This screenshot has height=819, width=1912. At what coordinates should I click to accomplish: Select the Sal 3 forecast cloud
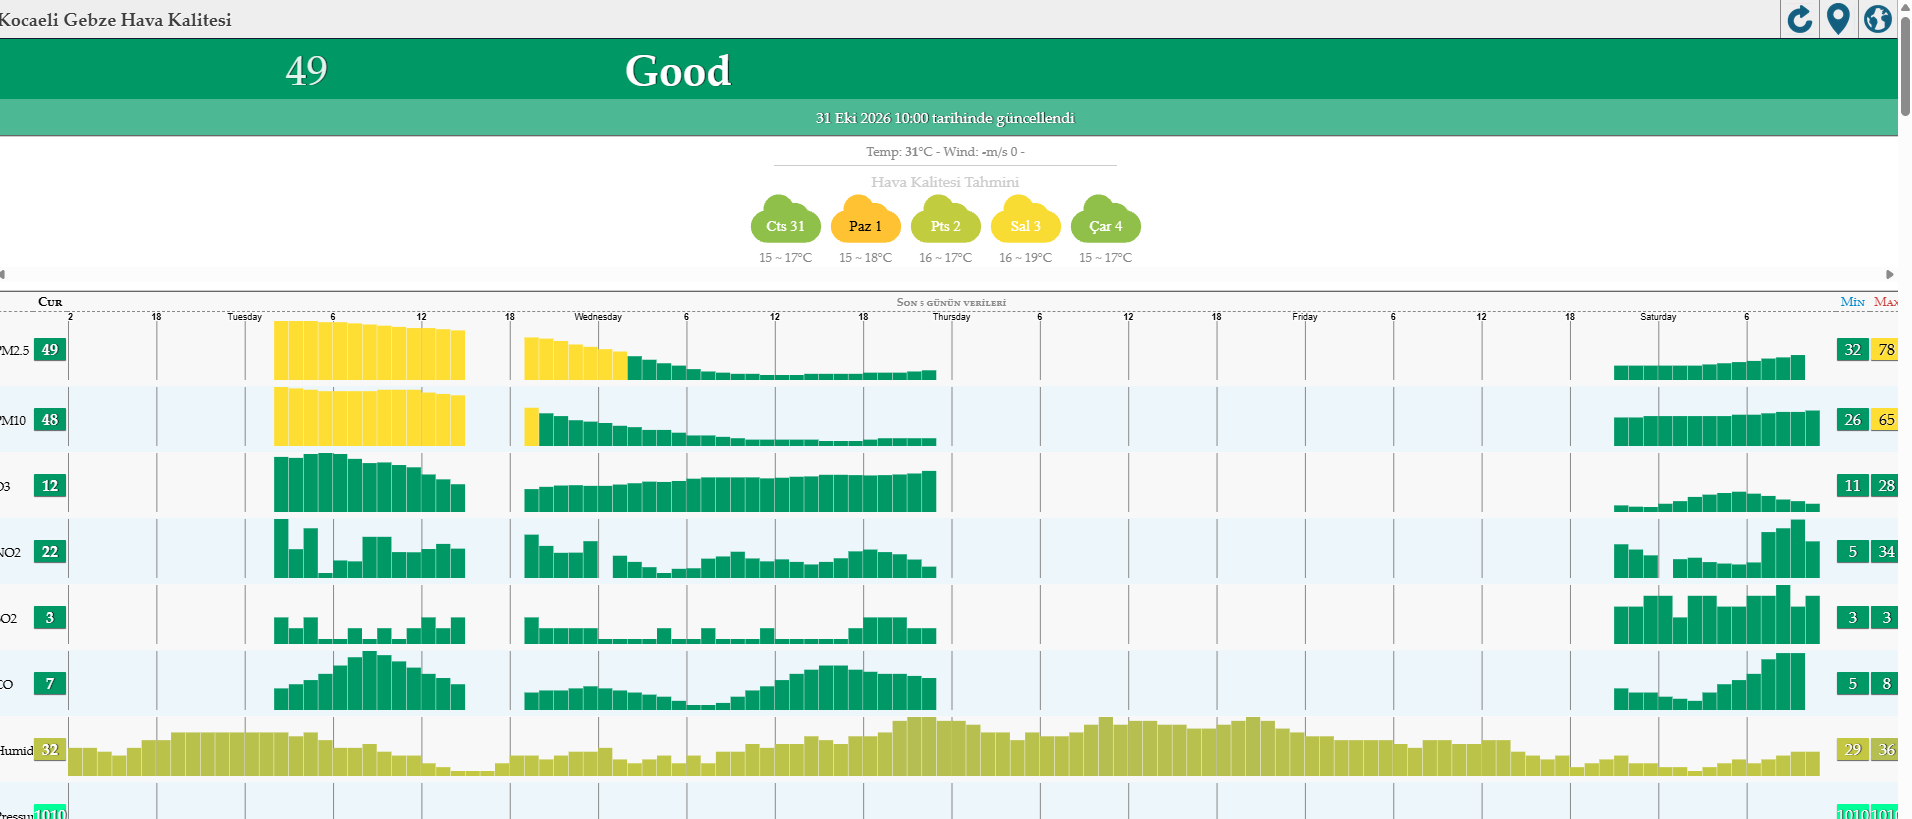click(1025, 220)
